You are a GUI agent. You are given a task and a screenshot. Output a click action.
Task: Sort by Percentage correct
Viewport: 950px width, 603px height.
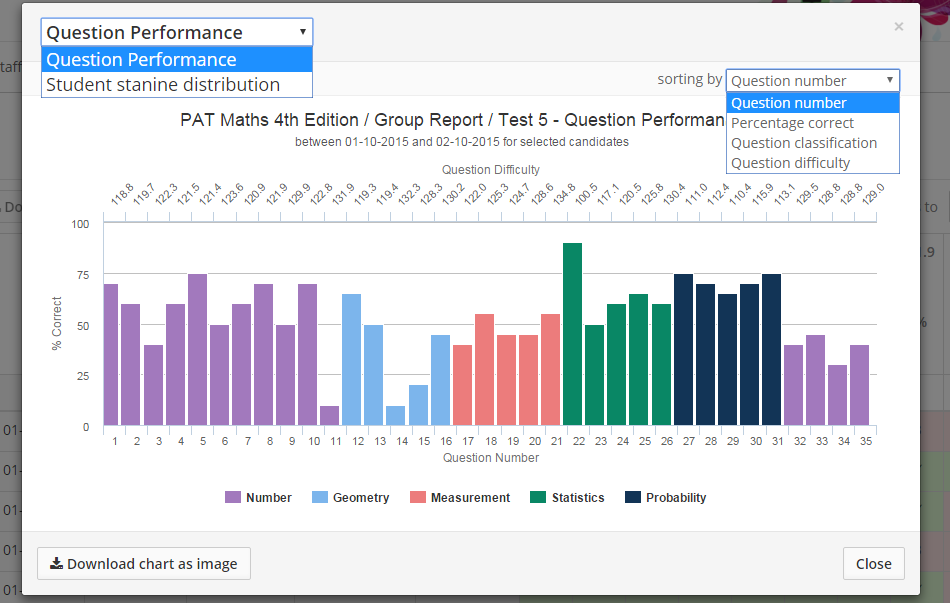tap(812, 123)
